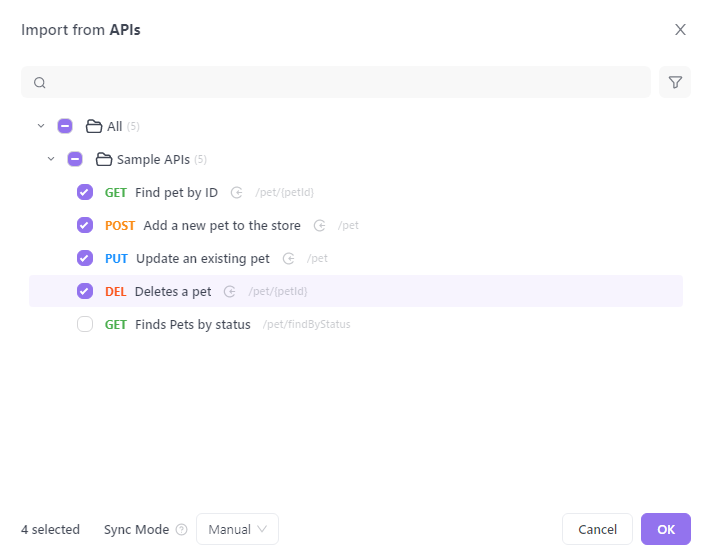Toggle the Sample APIs checkbox

coord(75,159)
